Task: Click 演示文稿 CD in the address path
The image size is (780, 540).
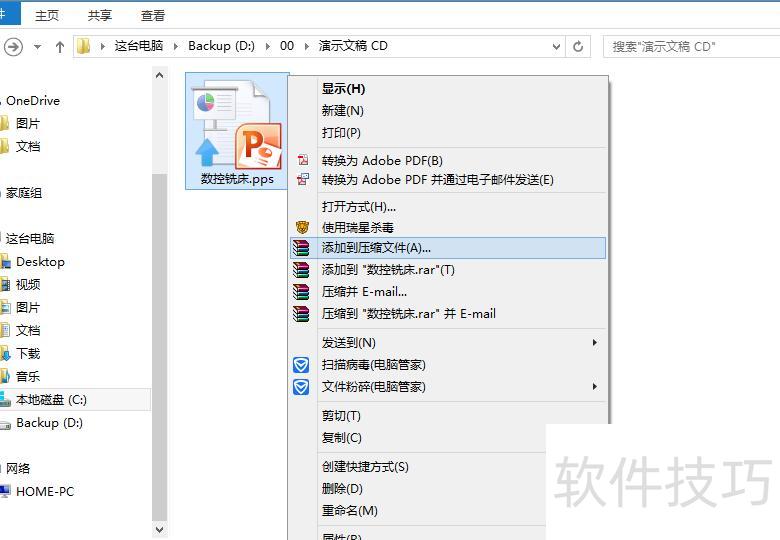Action: click(x=353, y=46)
